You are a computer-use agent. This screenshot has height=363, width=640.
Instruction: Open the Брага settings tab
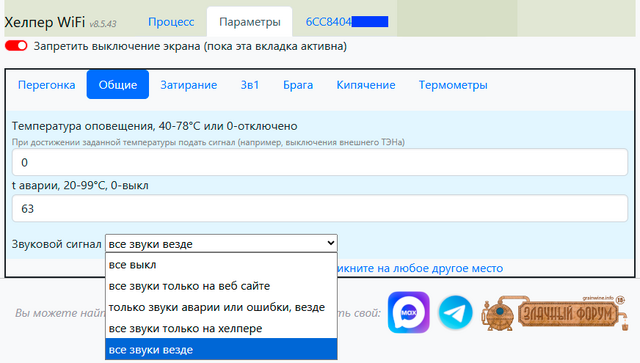298,85
